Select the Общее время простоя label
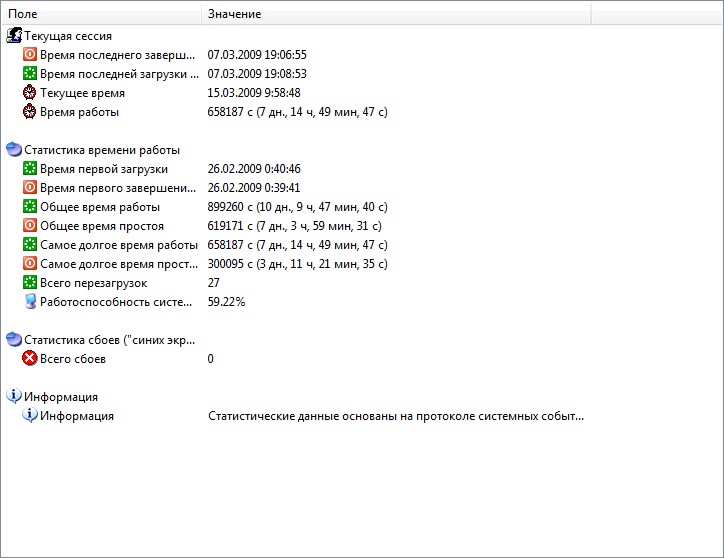724x558 pixels. (102, 226)
